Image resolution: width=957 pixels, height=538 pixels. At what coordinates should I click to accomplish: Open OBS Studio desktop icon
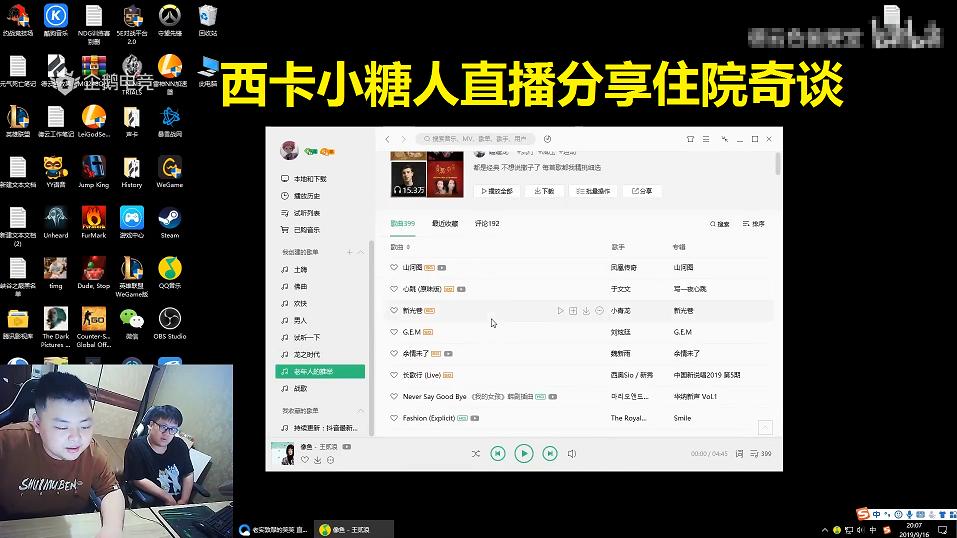pyautogui.click(x=170, y=324)
